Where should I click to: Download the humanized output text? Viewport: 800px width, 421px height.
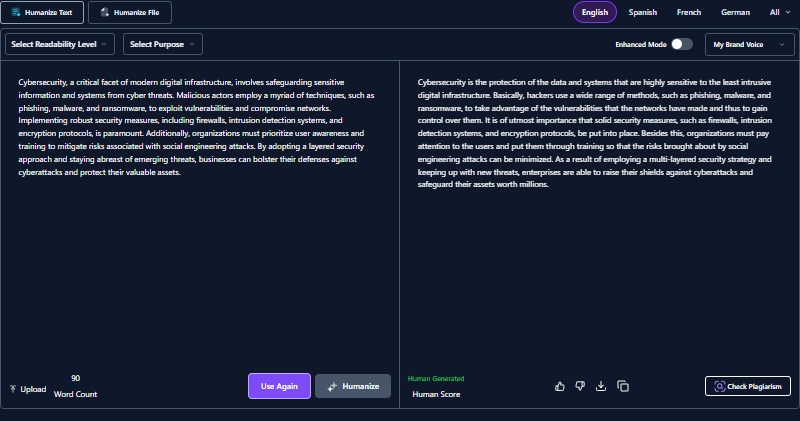pos(601,386)
